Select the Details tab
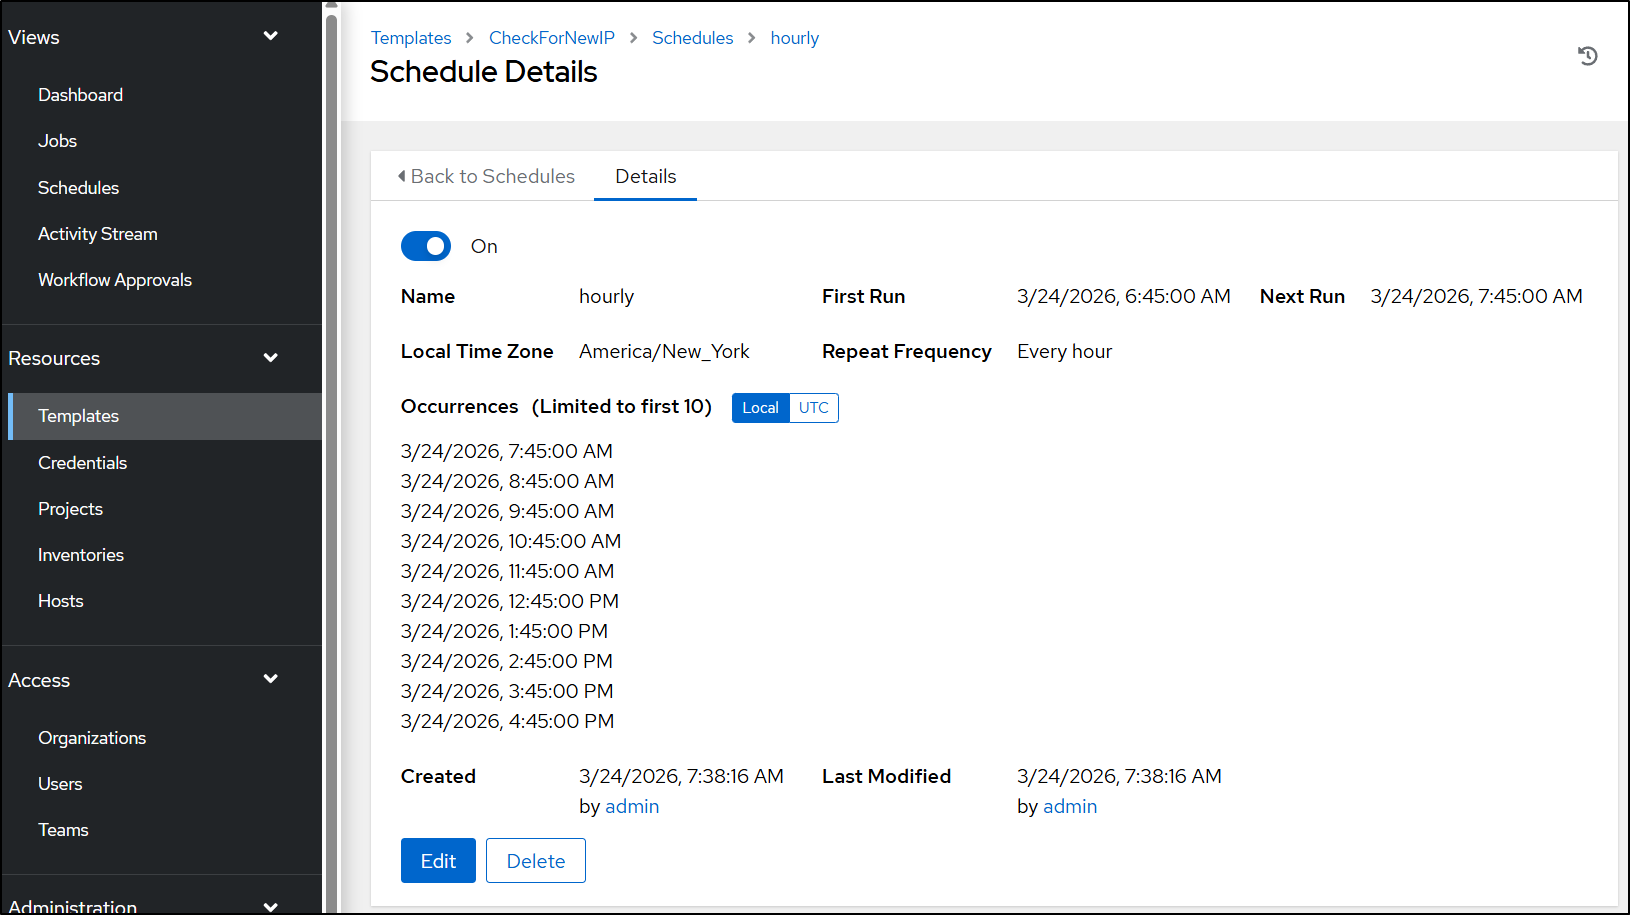1630x915 pixels. pos(645,177)
